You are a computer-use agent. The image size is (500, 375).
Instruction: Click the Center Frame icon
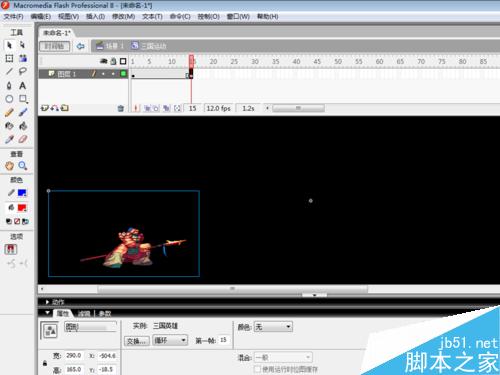pos(136,108)
